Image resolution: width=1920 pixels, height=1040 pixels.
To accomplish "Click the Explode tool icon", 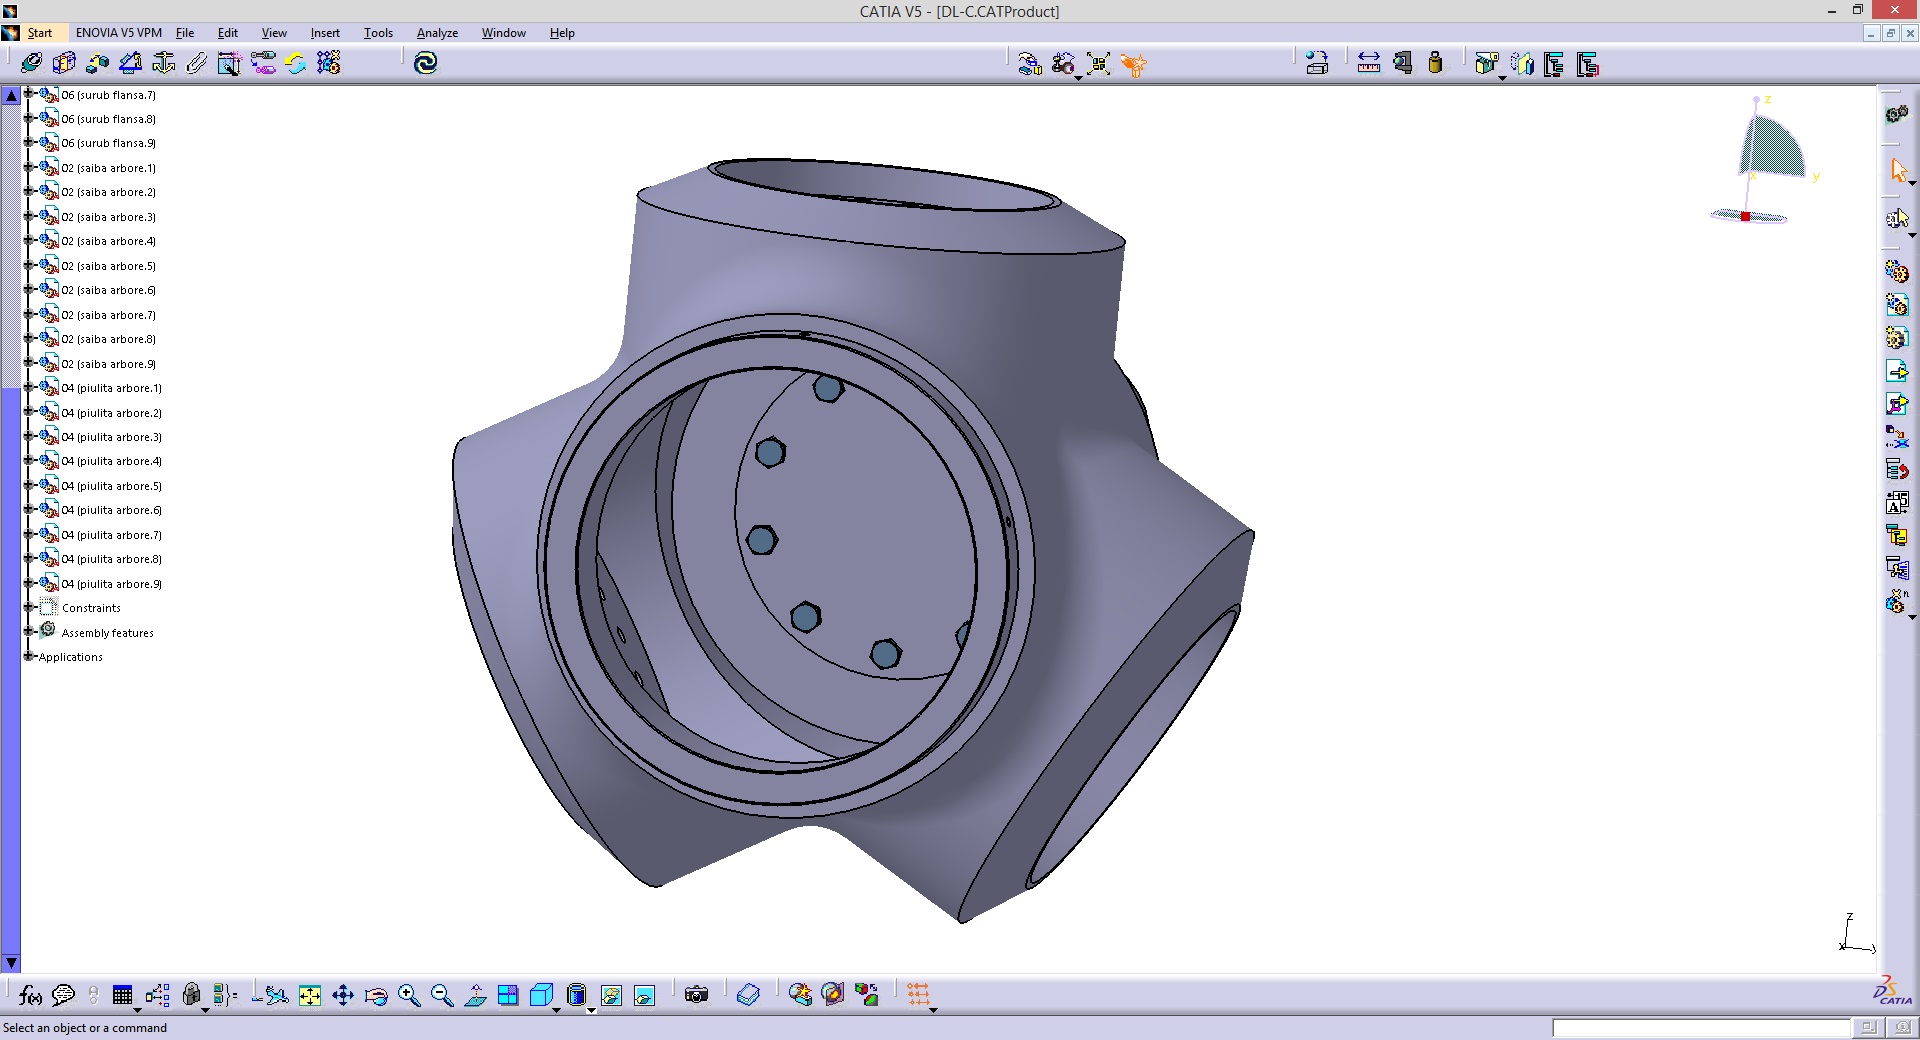I will click(x=1098, y=65).
